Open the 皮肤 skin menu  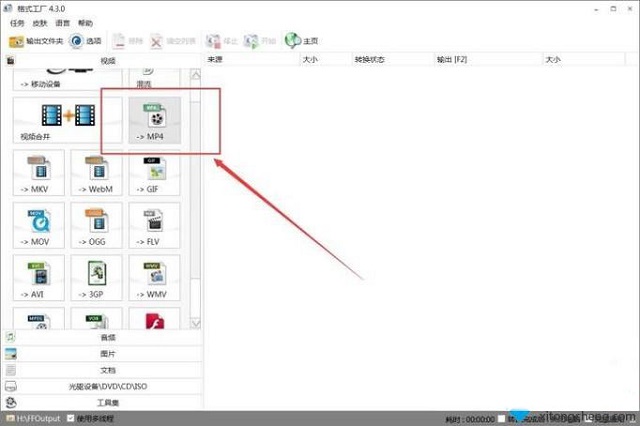(x=40, y=23)
